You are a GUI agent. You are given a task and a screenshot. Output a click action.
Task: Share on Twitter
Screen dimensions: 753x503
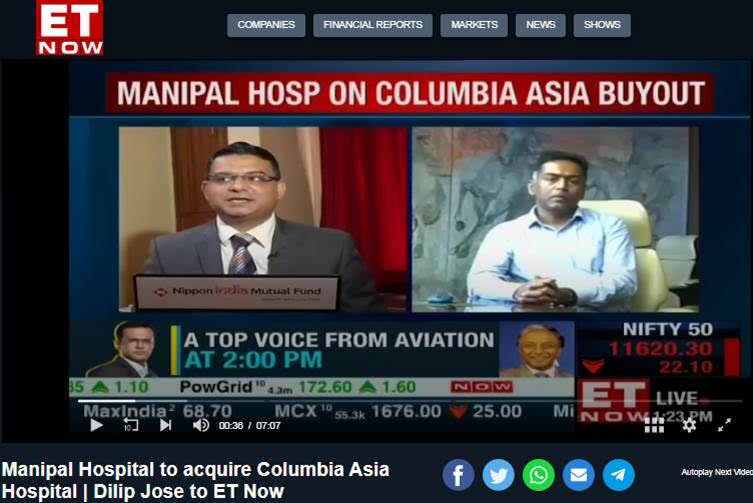498,475
